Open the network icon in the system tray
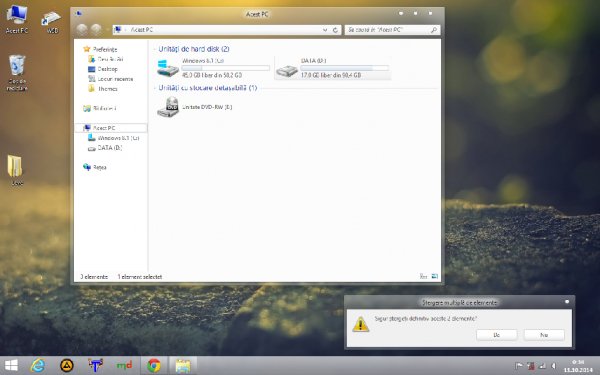Viewport: 600px width, 375px height. (542, 366)
